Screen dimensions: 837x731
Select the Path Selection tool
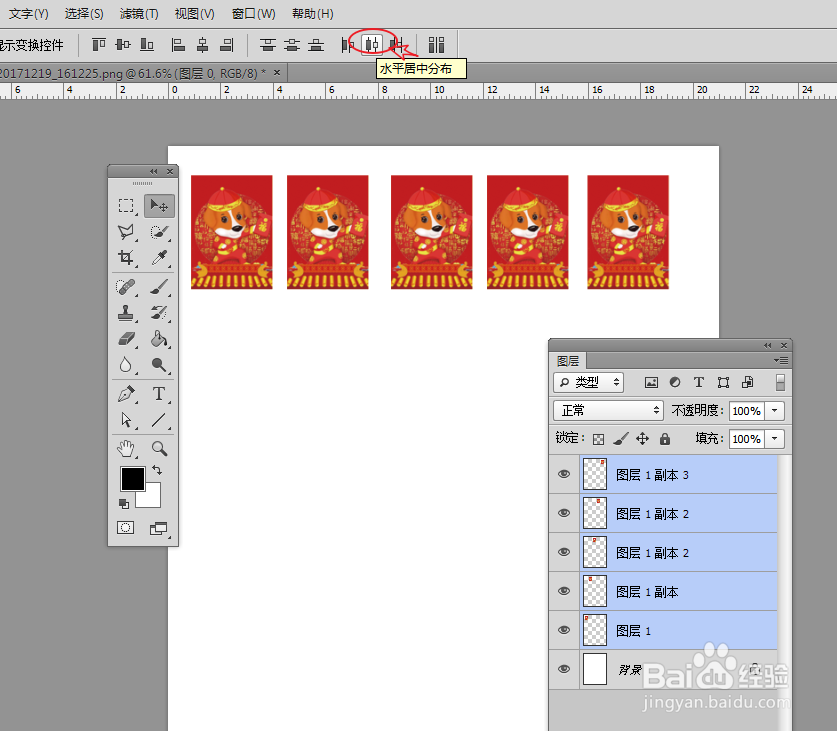pyautogui.click(x=126, y=420)
